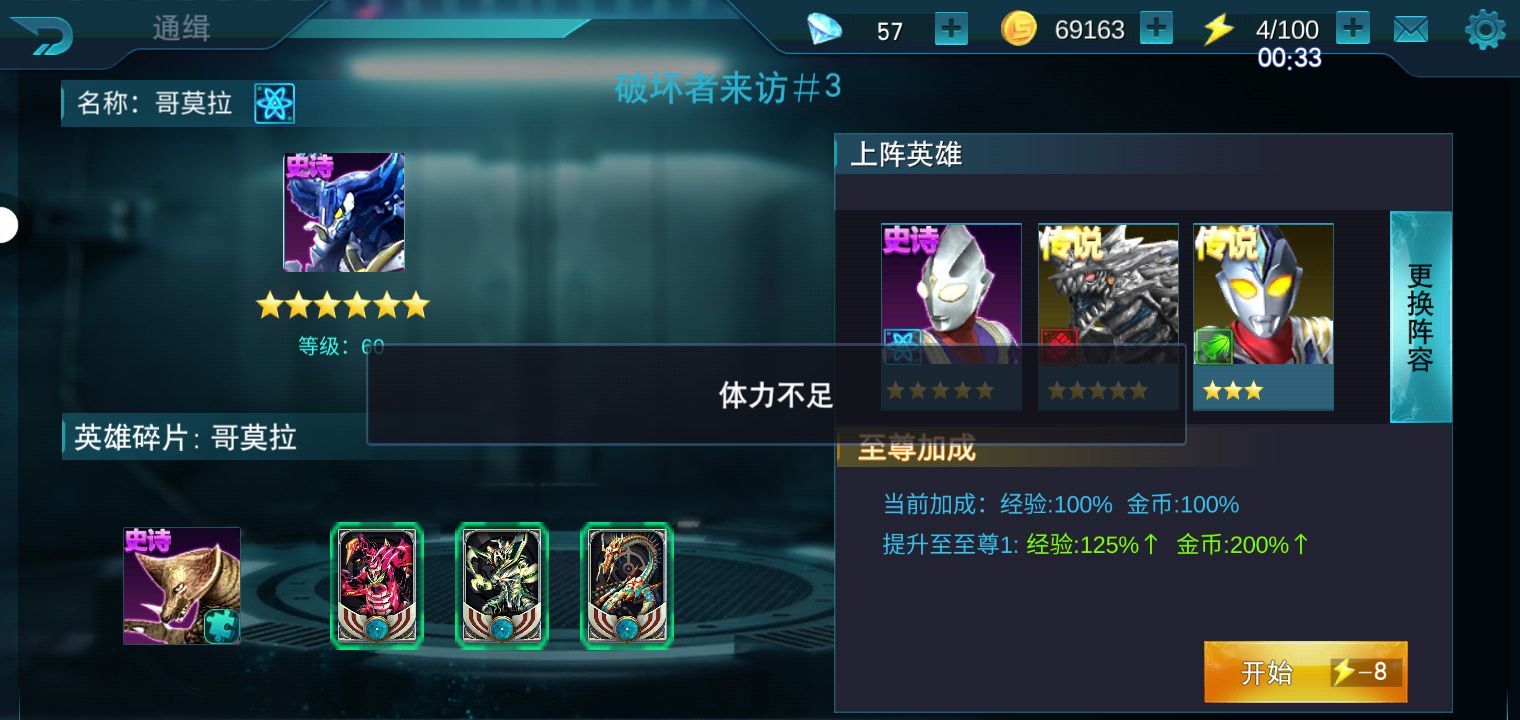Tap the back arrow icon

pyautogui.click(x=42, y=36)
